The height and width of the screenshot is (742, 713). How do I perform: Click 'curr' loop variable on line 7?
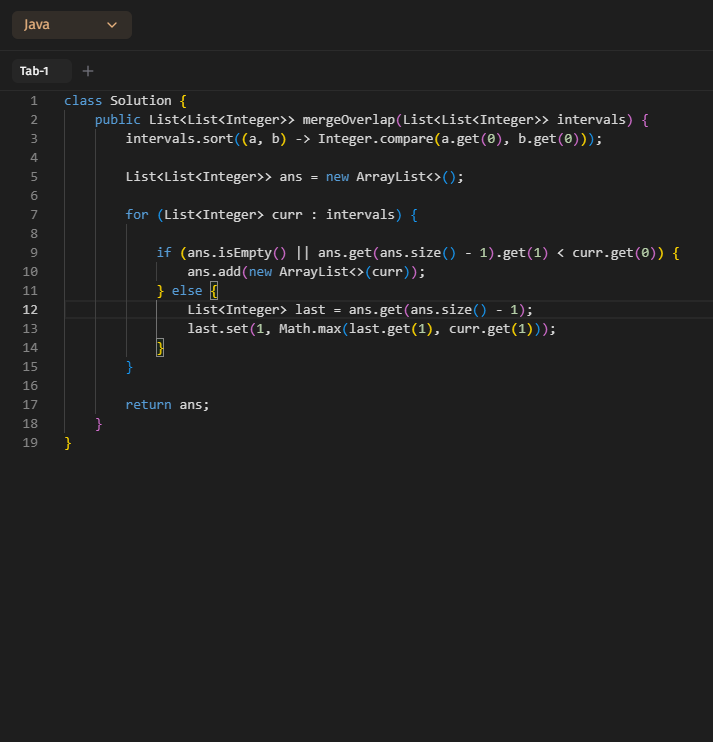coord(287,215)
